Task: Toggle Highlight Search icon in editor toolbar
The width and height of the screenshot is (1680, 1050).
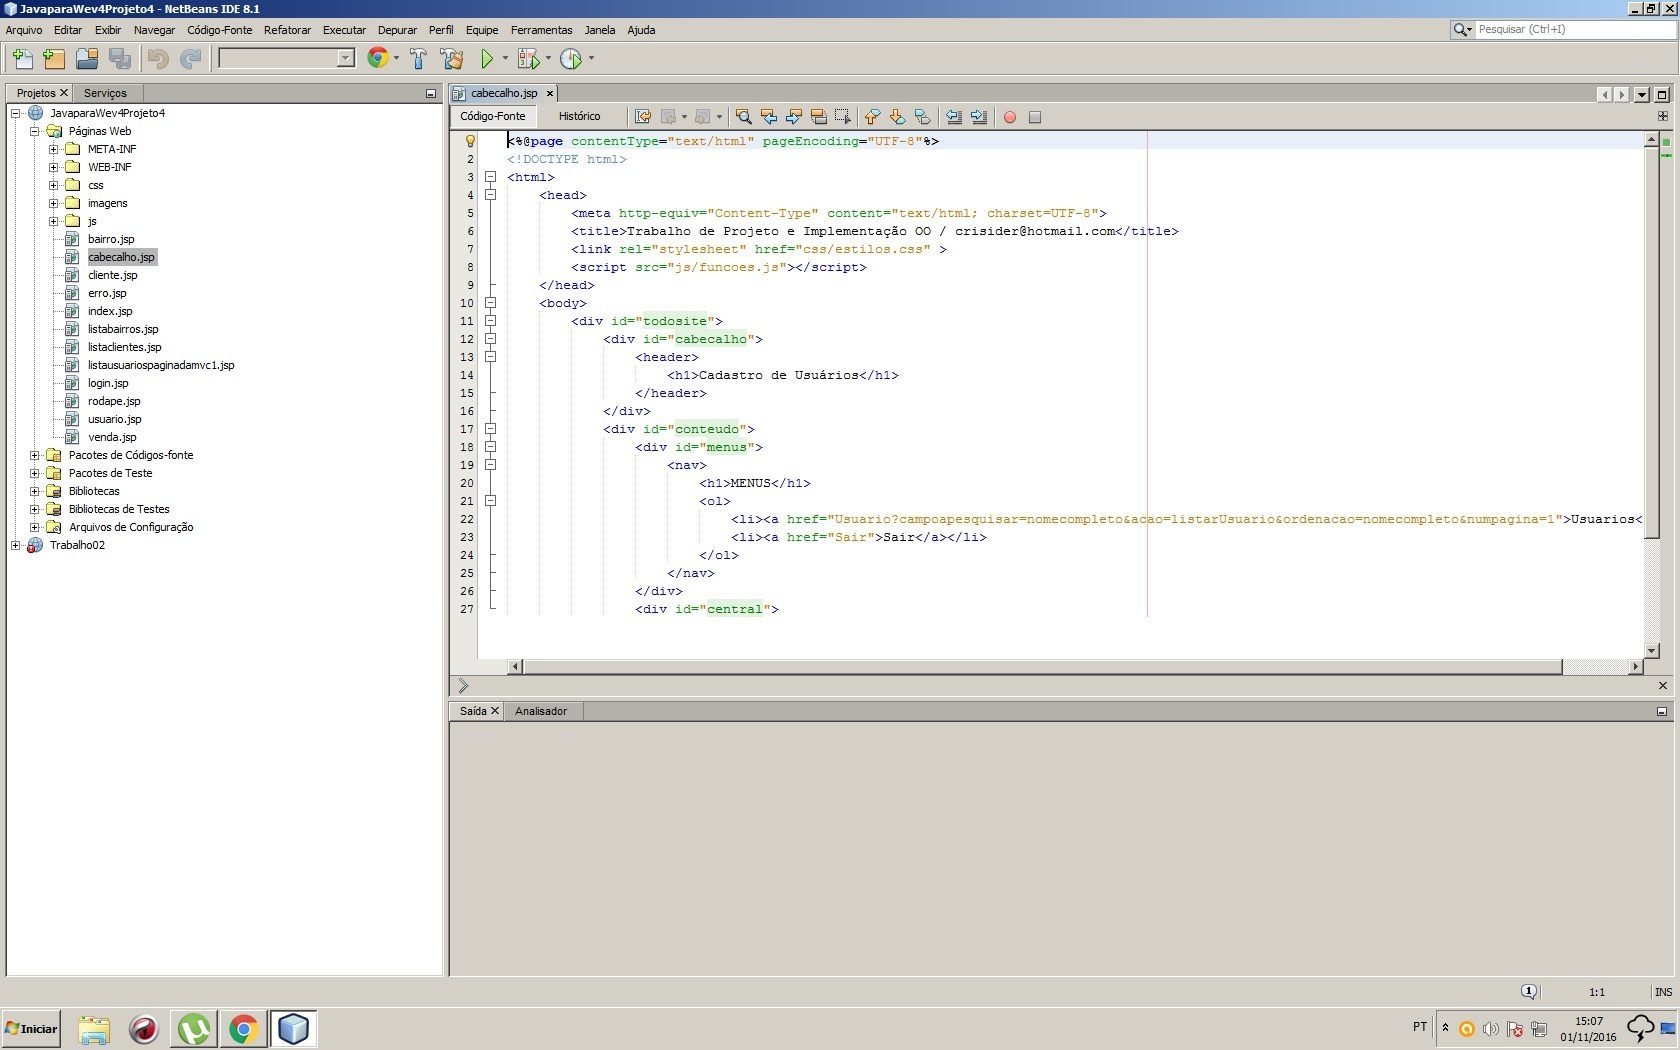Action: click(818, 117)
